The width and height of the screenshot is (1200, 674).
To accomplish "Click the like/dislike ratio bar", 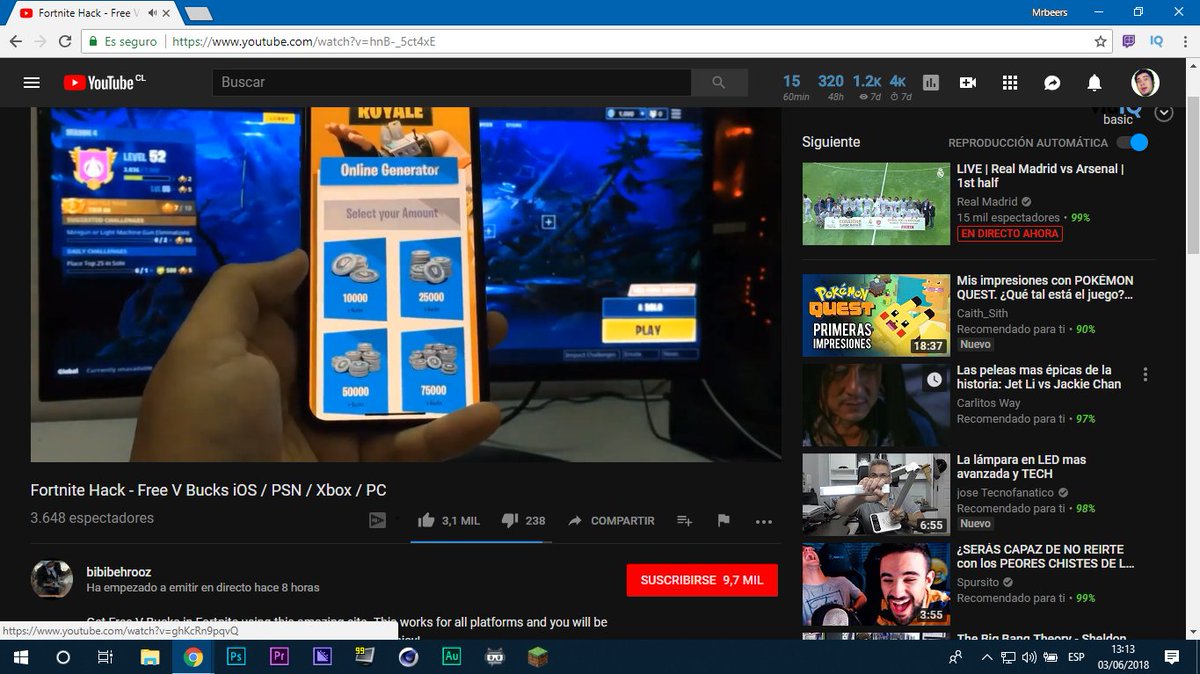I will (x=481, y=542).
